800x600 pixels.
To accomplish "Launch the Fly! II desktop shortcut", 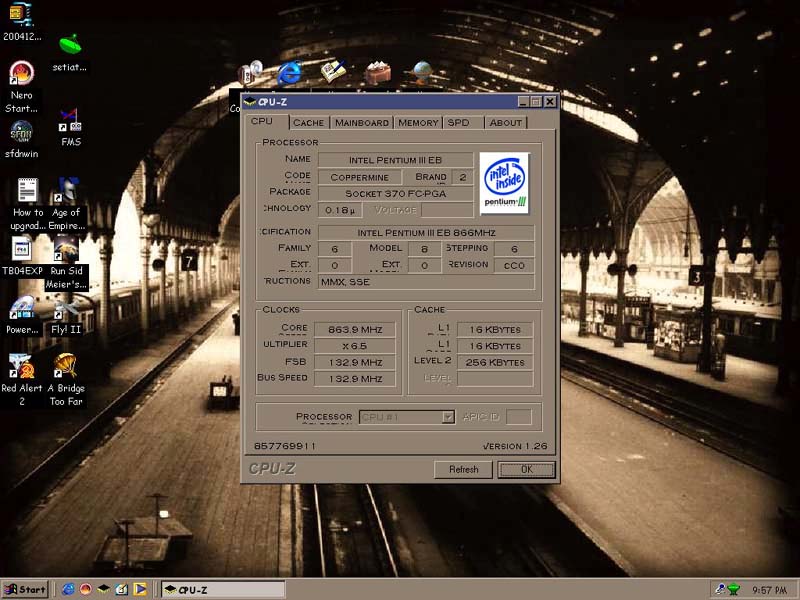I will (67, 308).
